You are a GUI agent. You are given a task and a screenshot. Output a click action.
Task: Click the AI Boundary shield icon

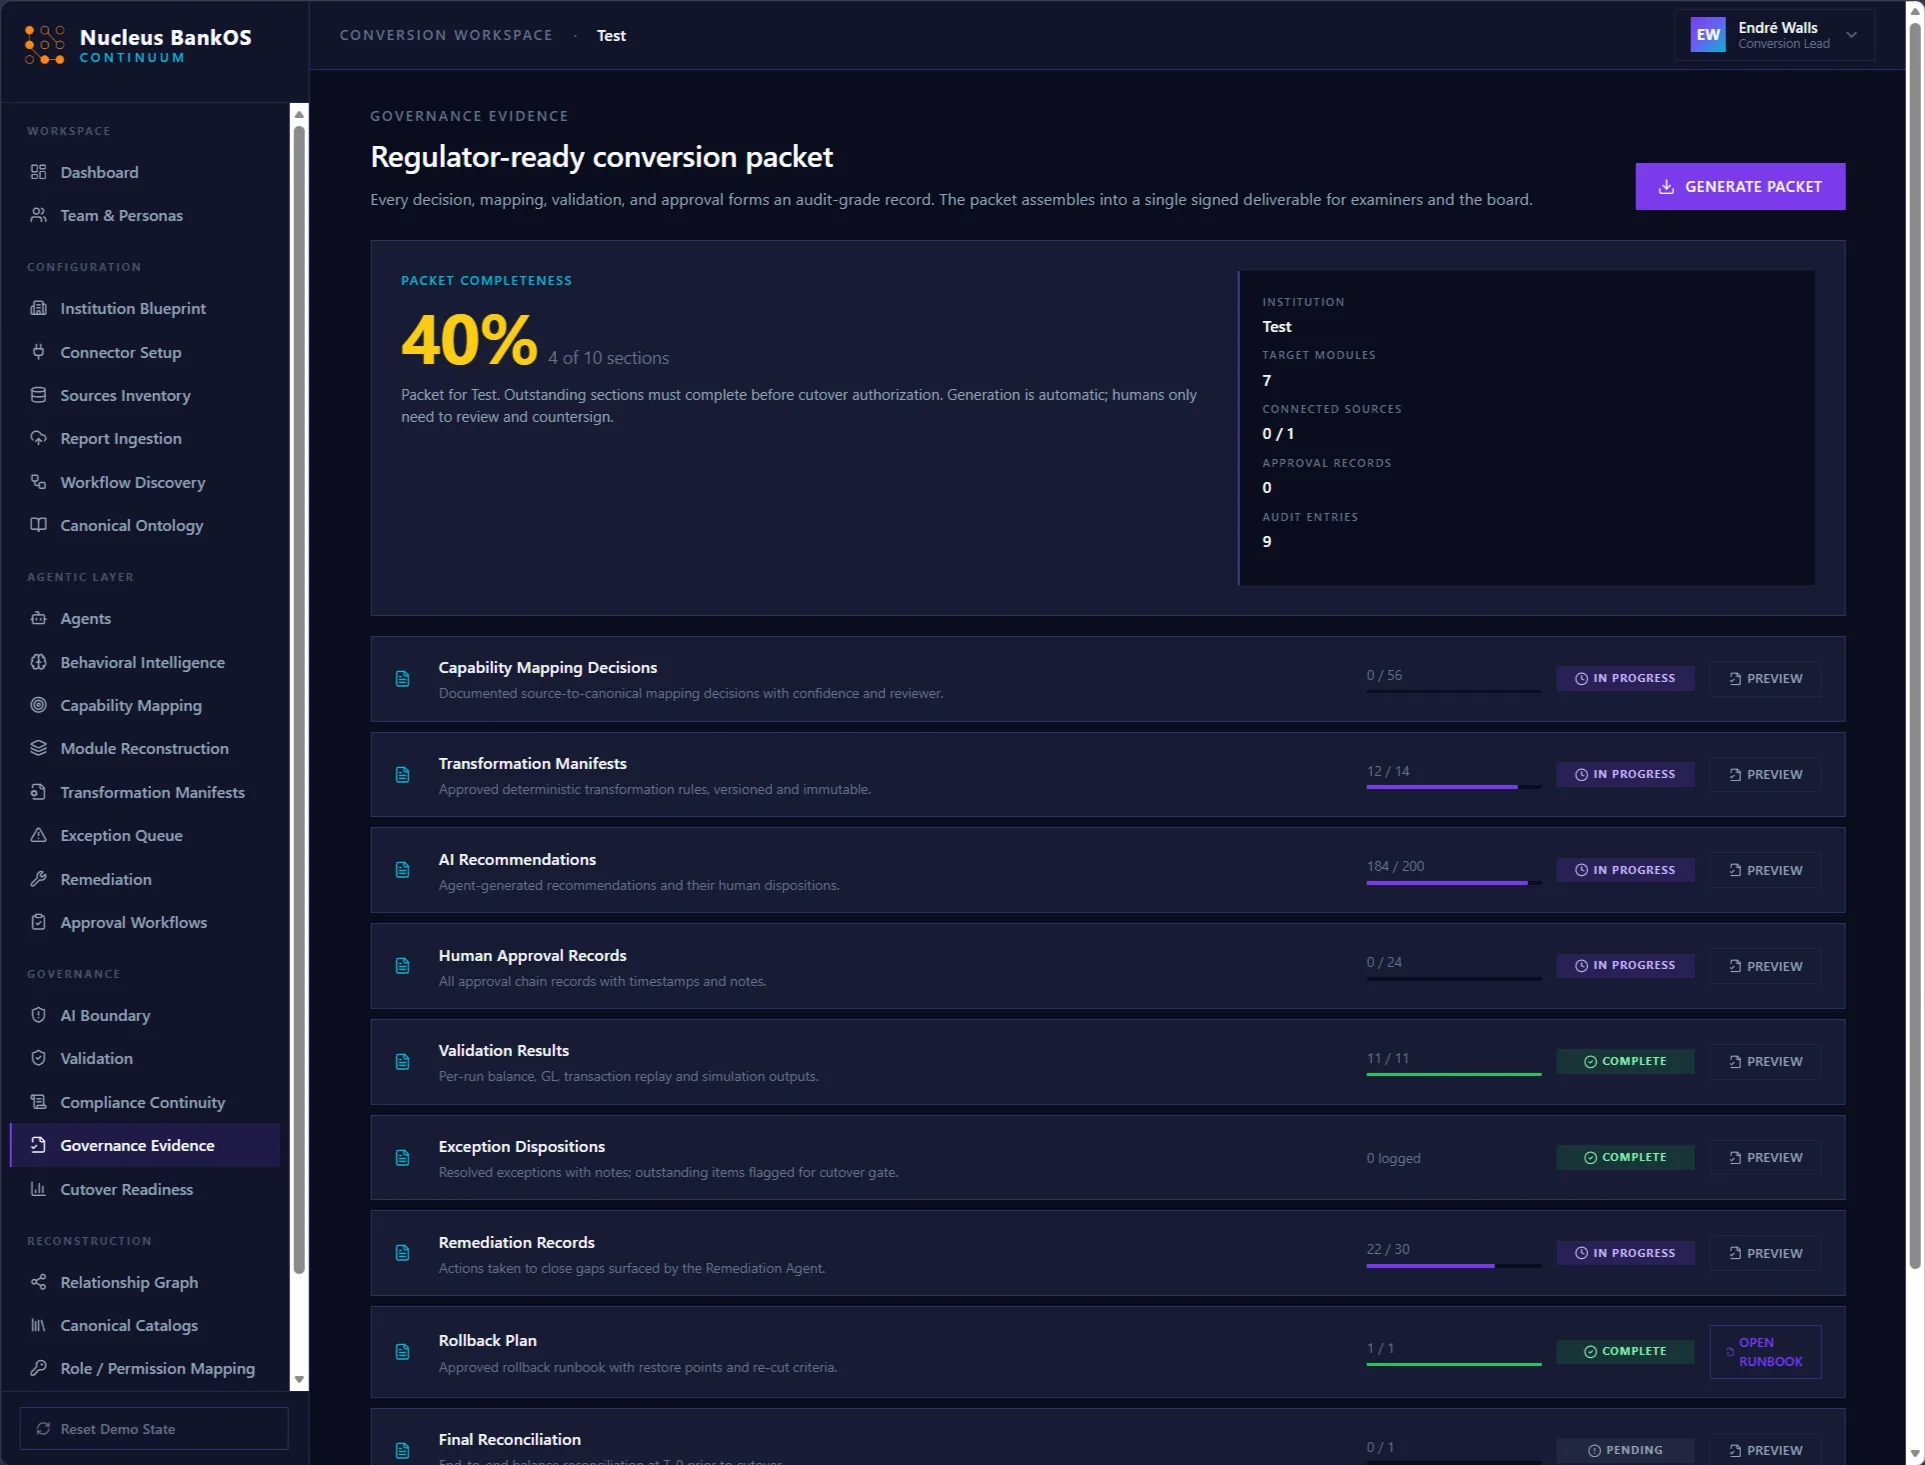38,1015
